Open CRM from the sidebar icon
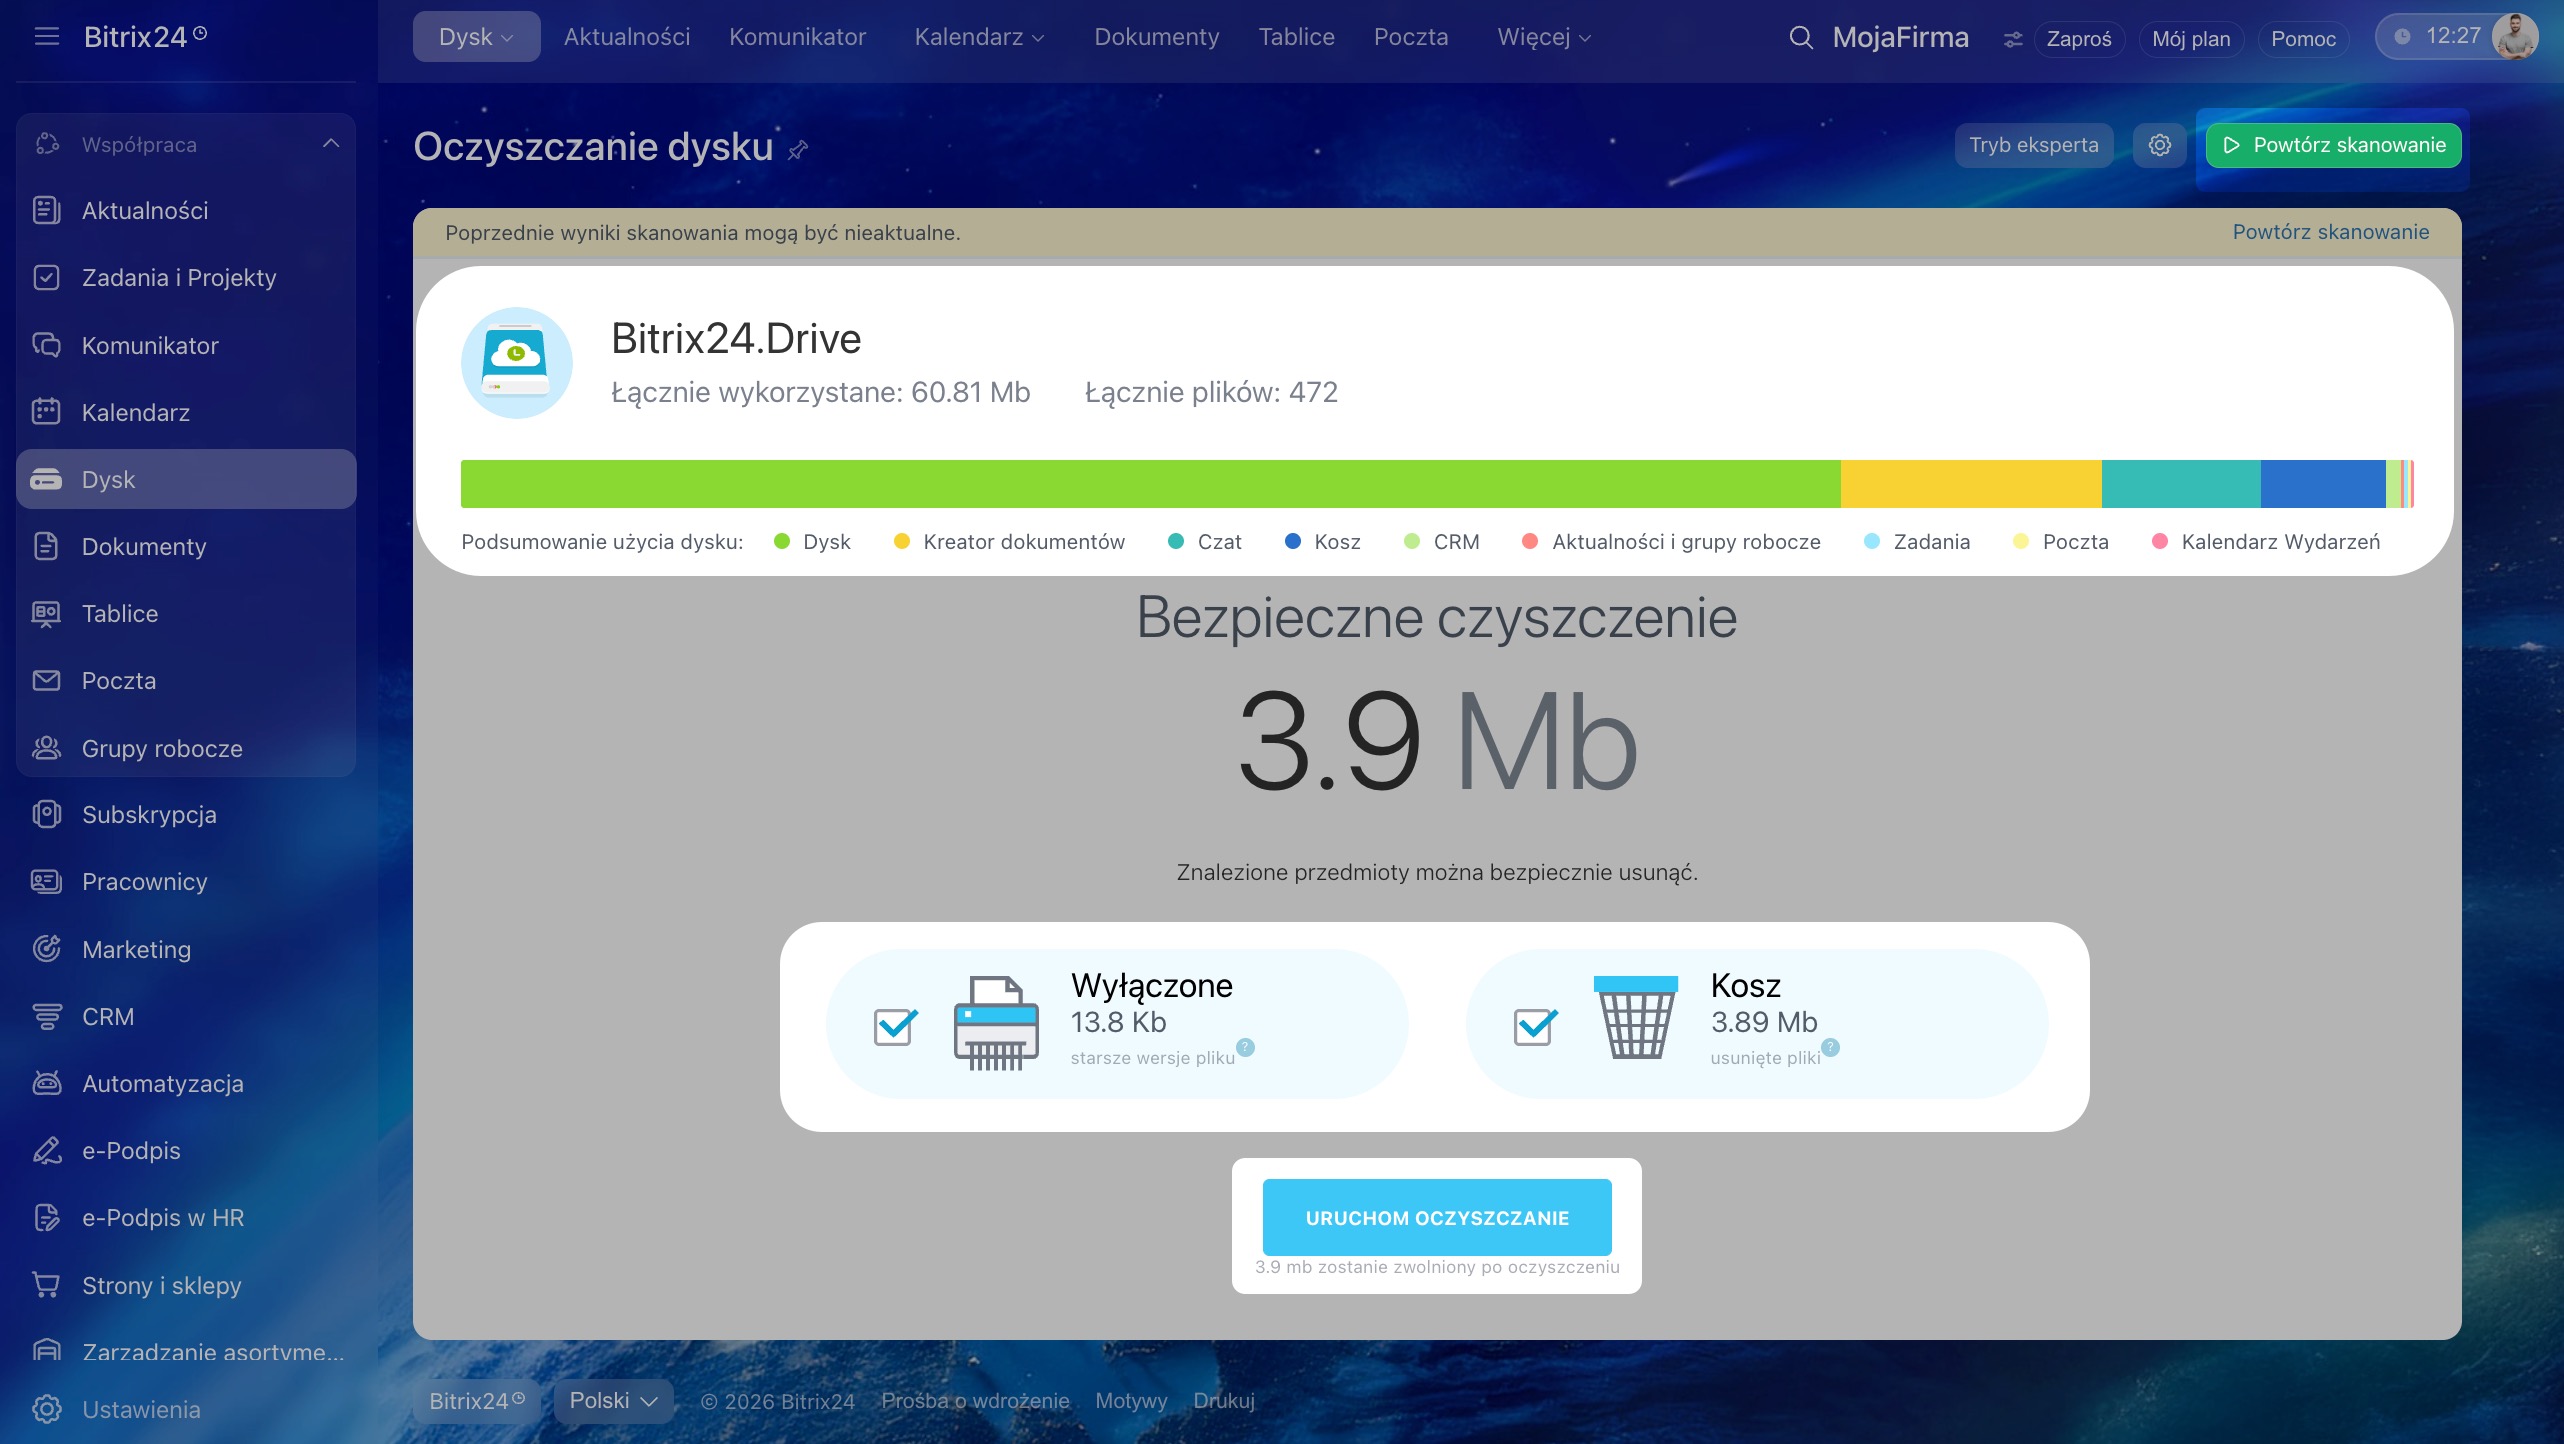The width and height of the screenshot is (2564, 1444). (x=47, y=1016)
